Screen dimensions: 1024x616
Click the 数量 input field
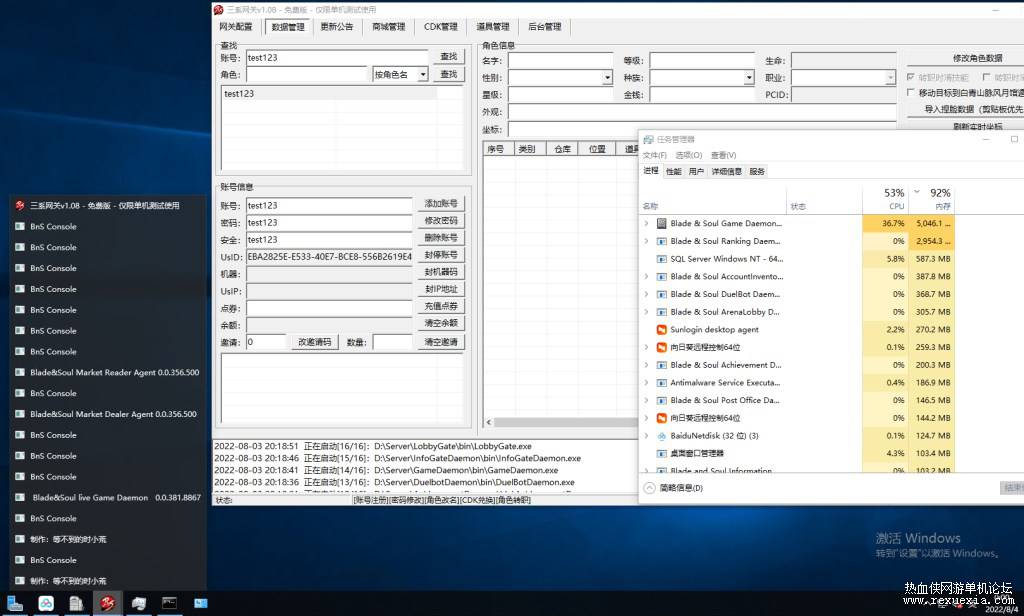pyautogui.click(x=392, y=342)
